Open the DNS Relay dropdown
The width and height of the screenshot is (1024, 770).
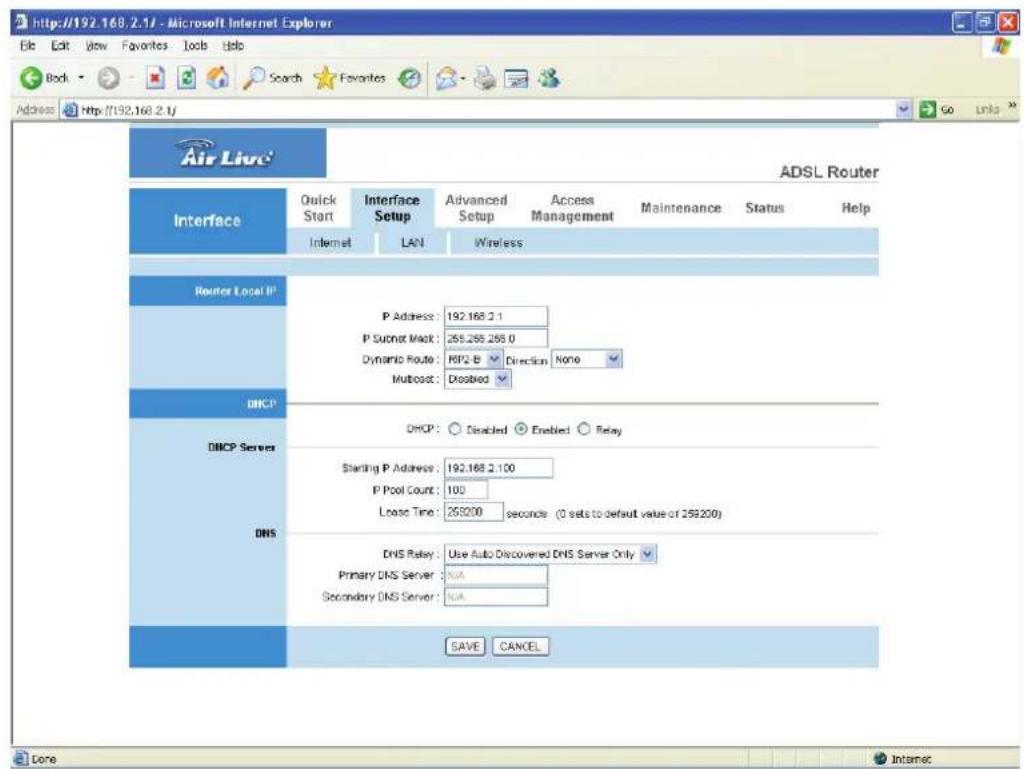coord(550,554)
